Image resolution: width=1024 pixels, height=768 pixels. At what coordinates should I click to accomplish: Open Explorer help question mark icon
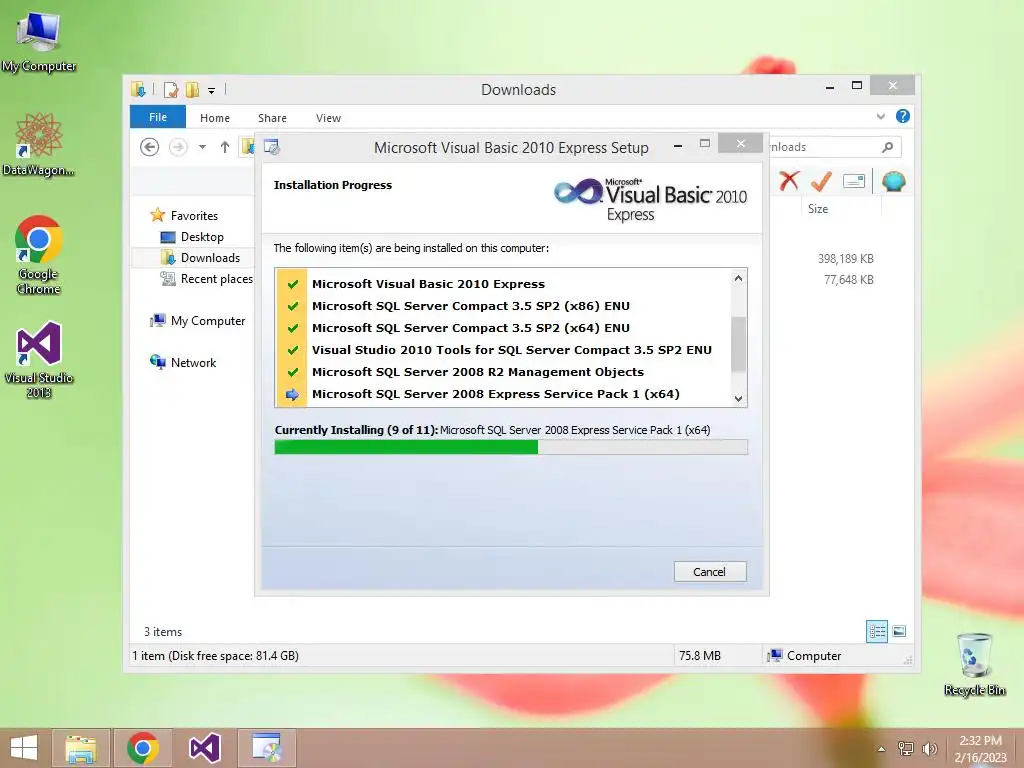903,116
